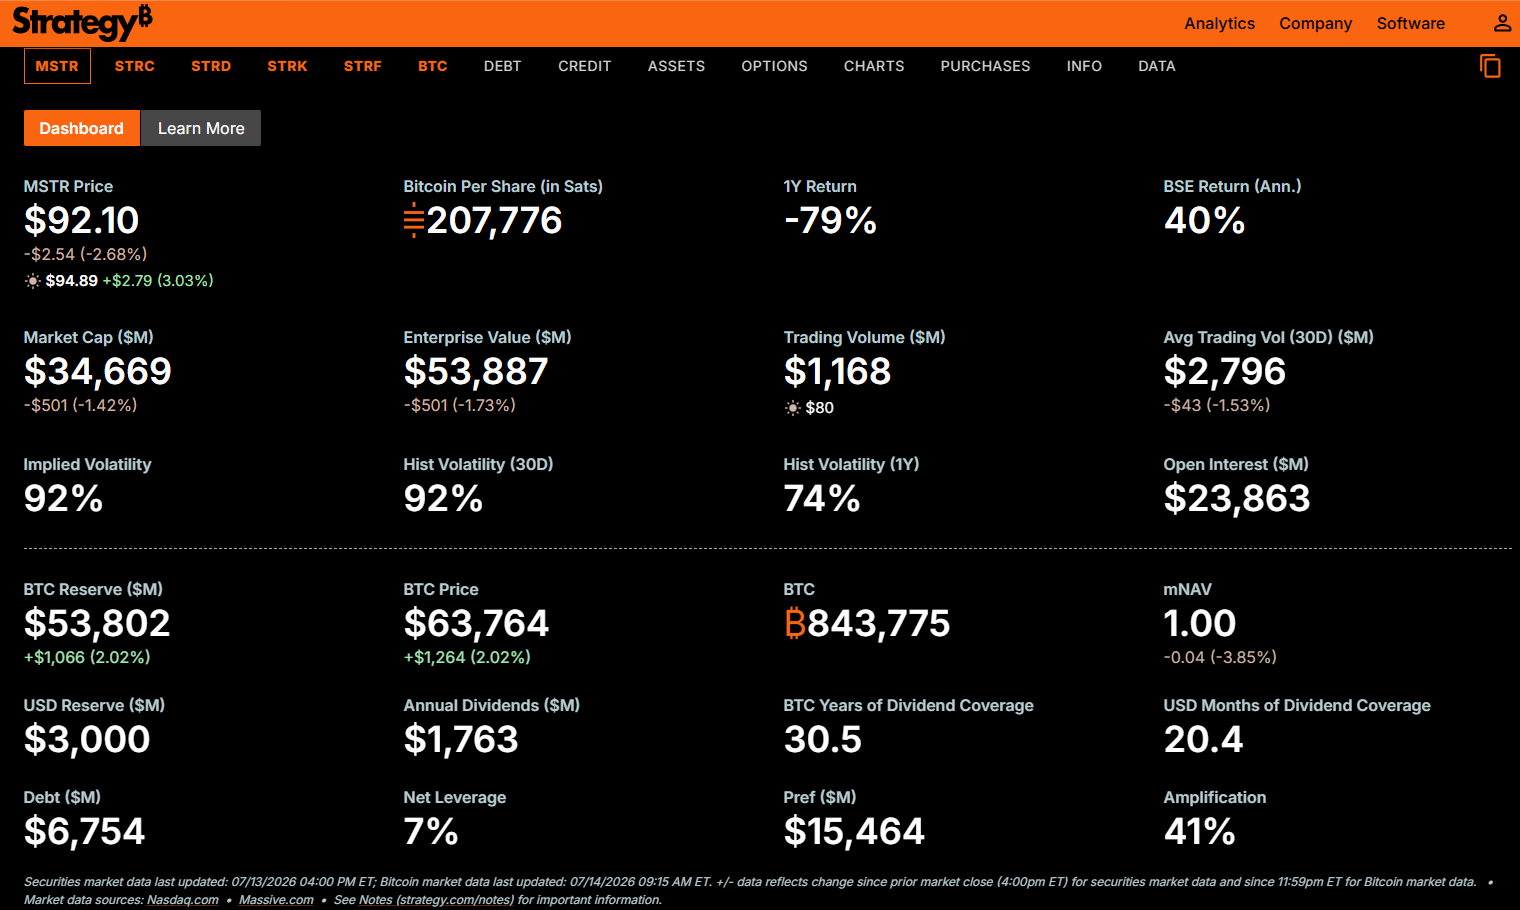The width and height of the screenshot is (1520, 910).
Task: Click the BTC Reserve value $53,802
Action: (x=97, y=624)
